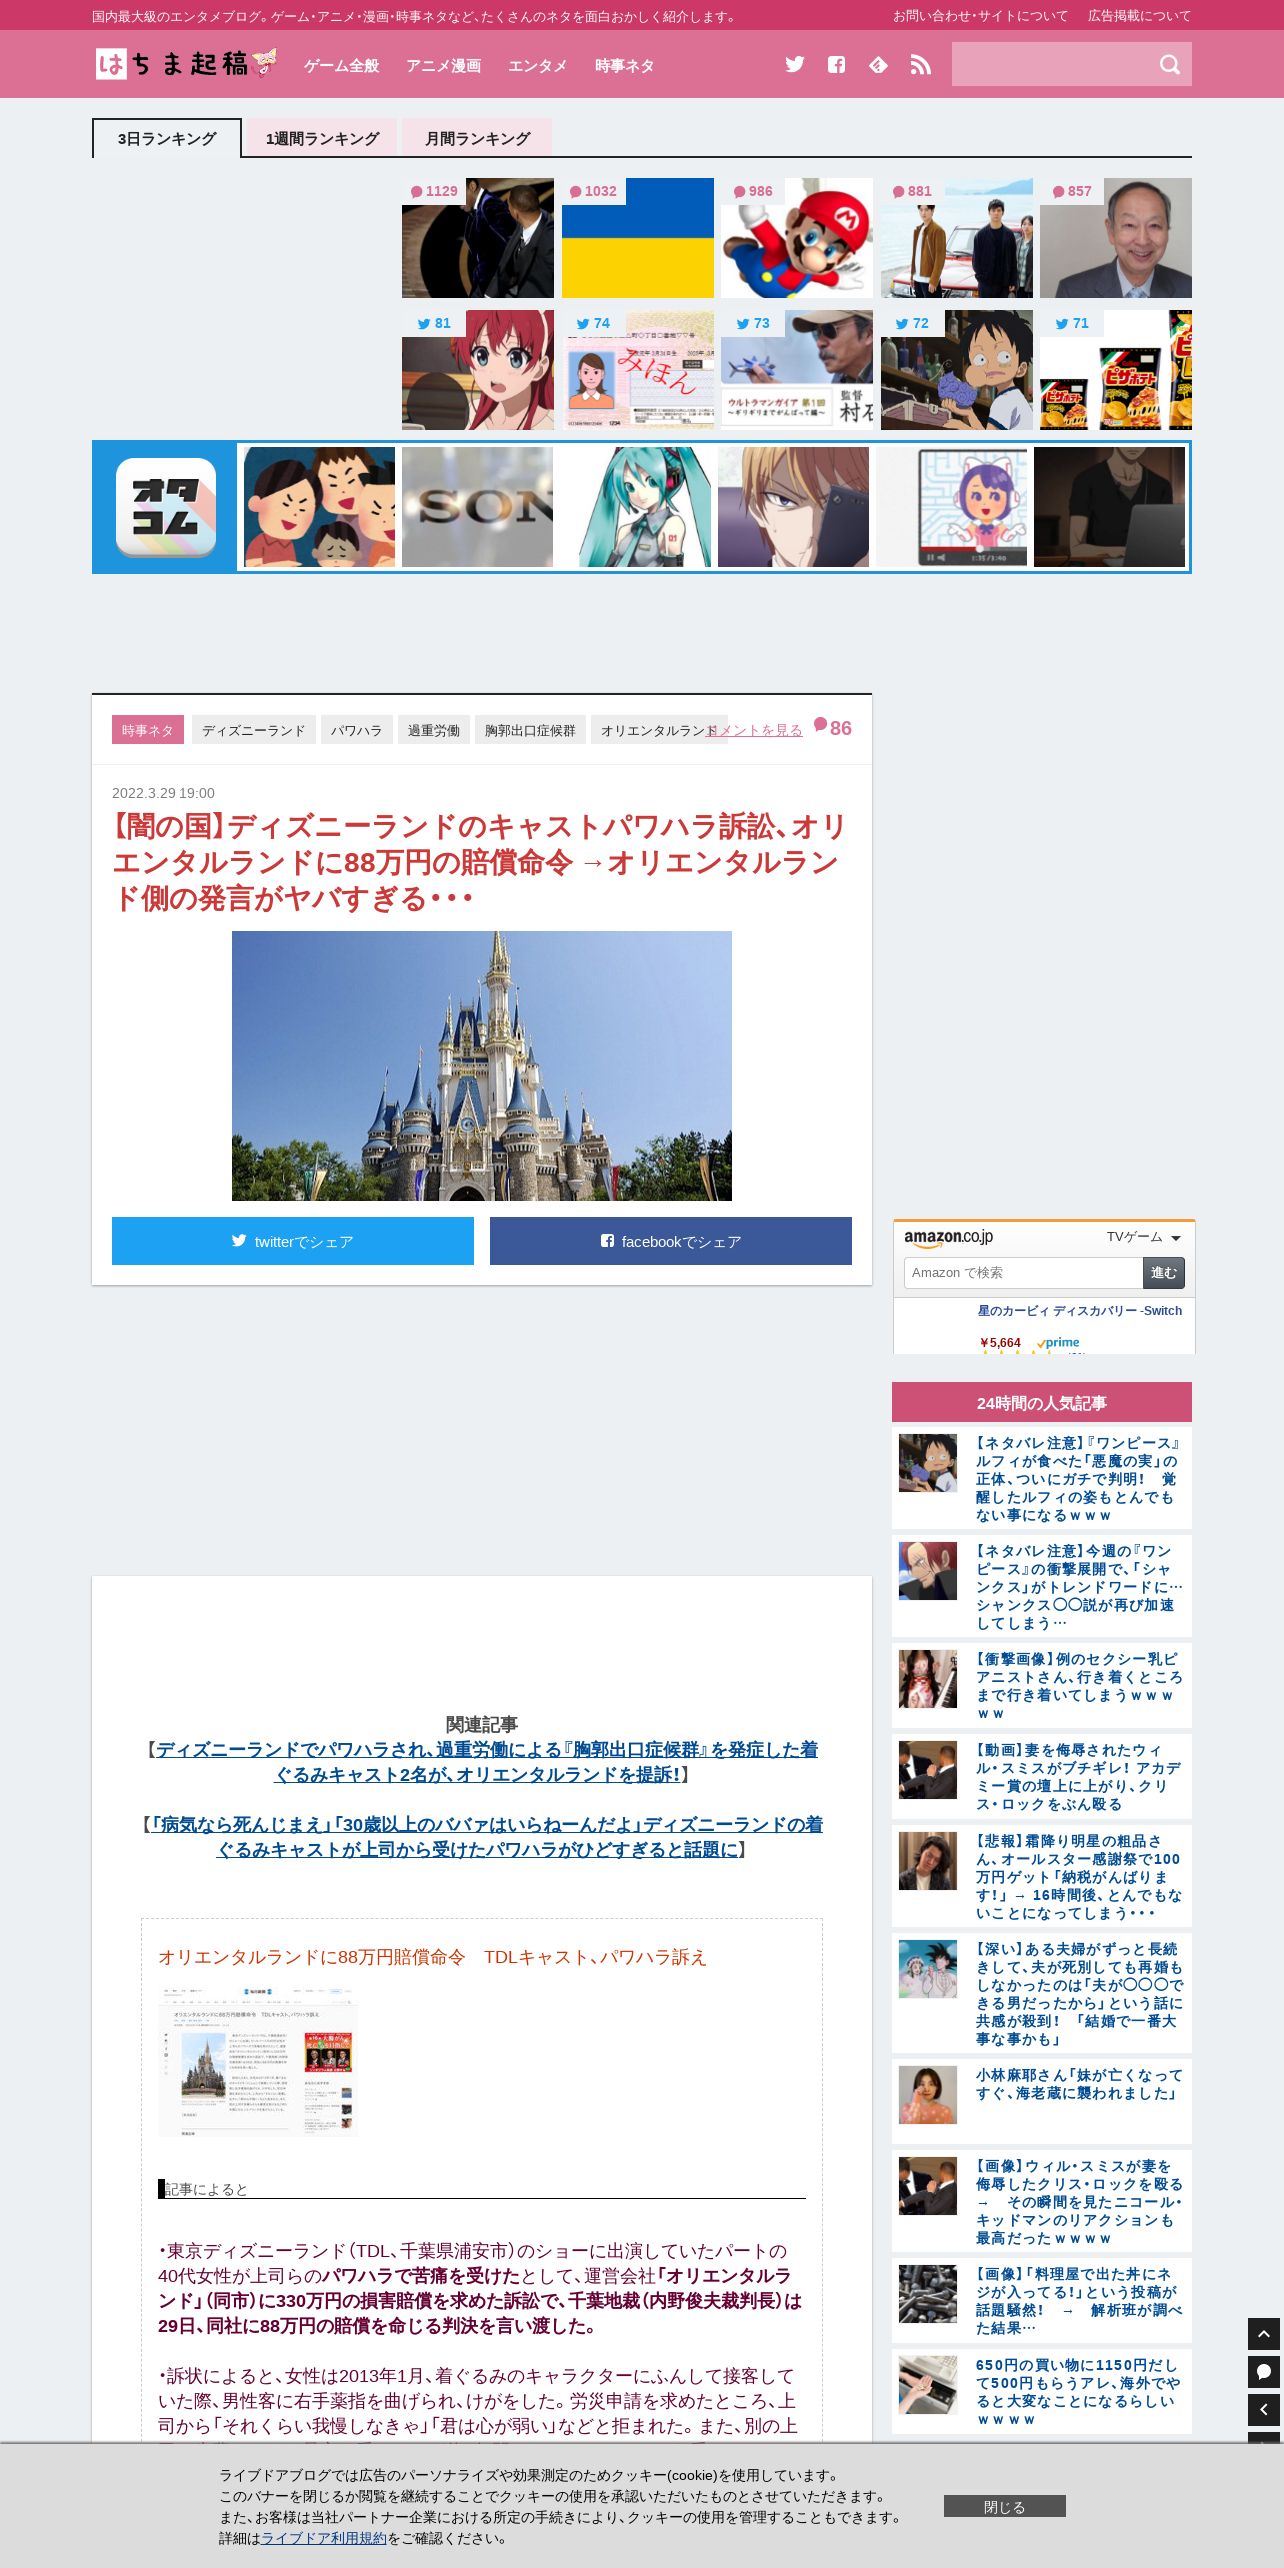Open the RSS feed icon in the header
The image size is (1284, 2568).
[920, 65]
